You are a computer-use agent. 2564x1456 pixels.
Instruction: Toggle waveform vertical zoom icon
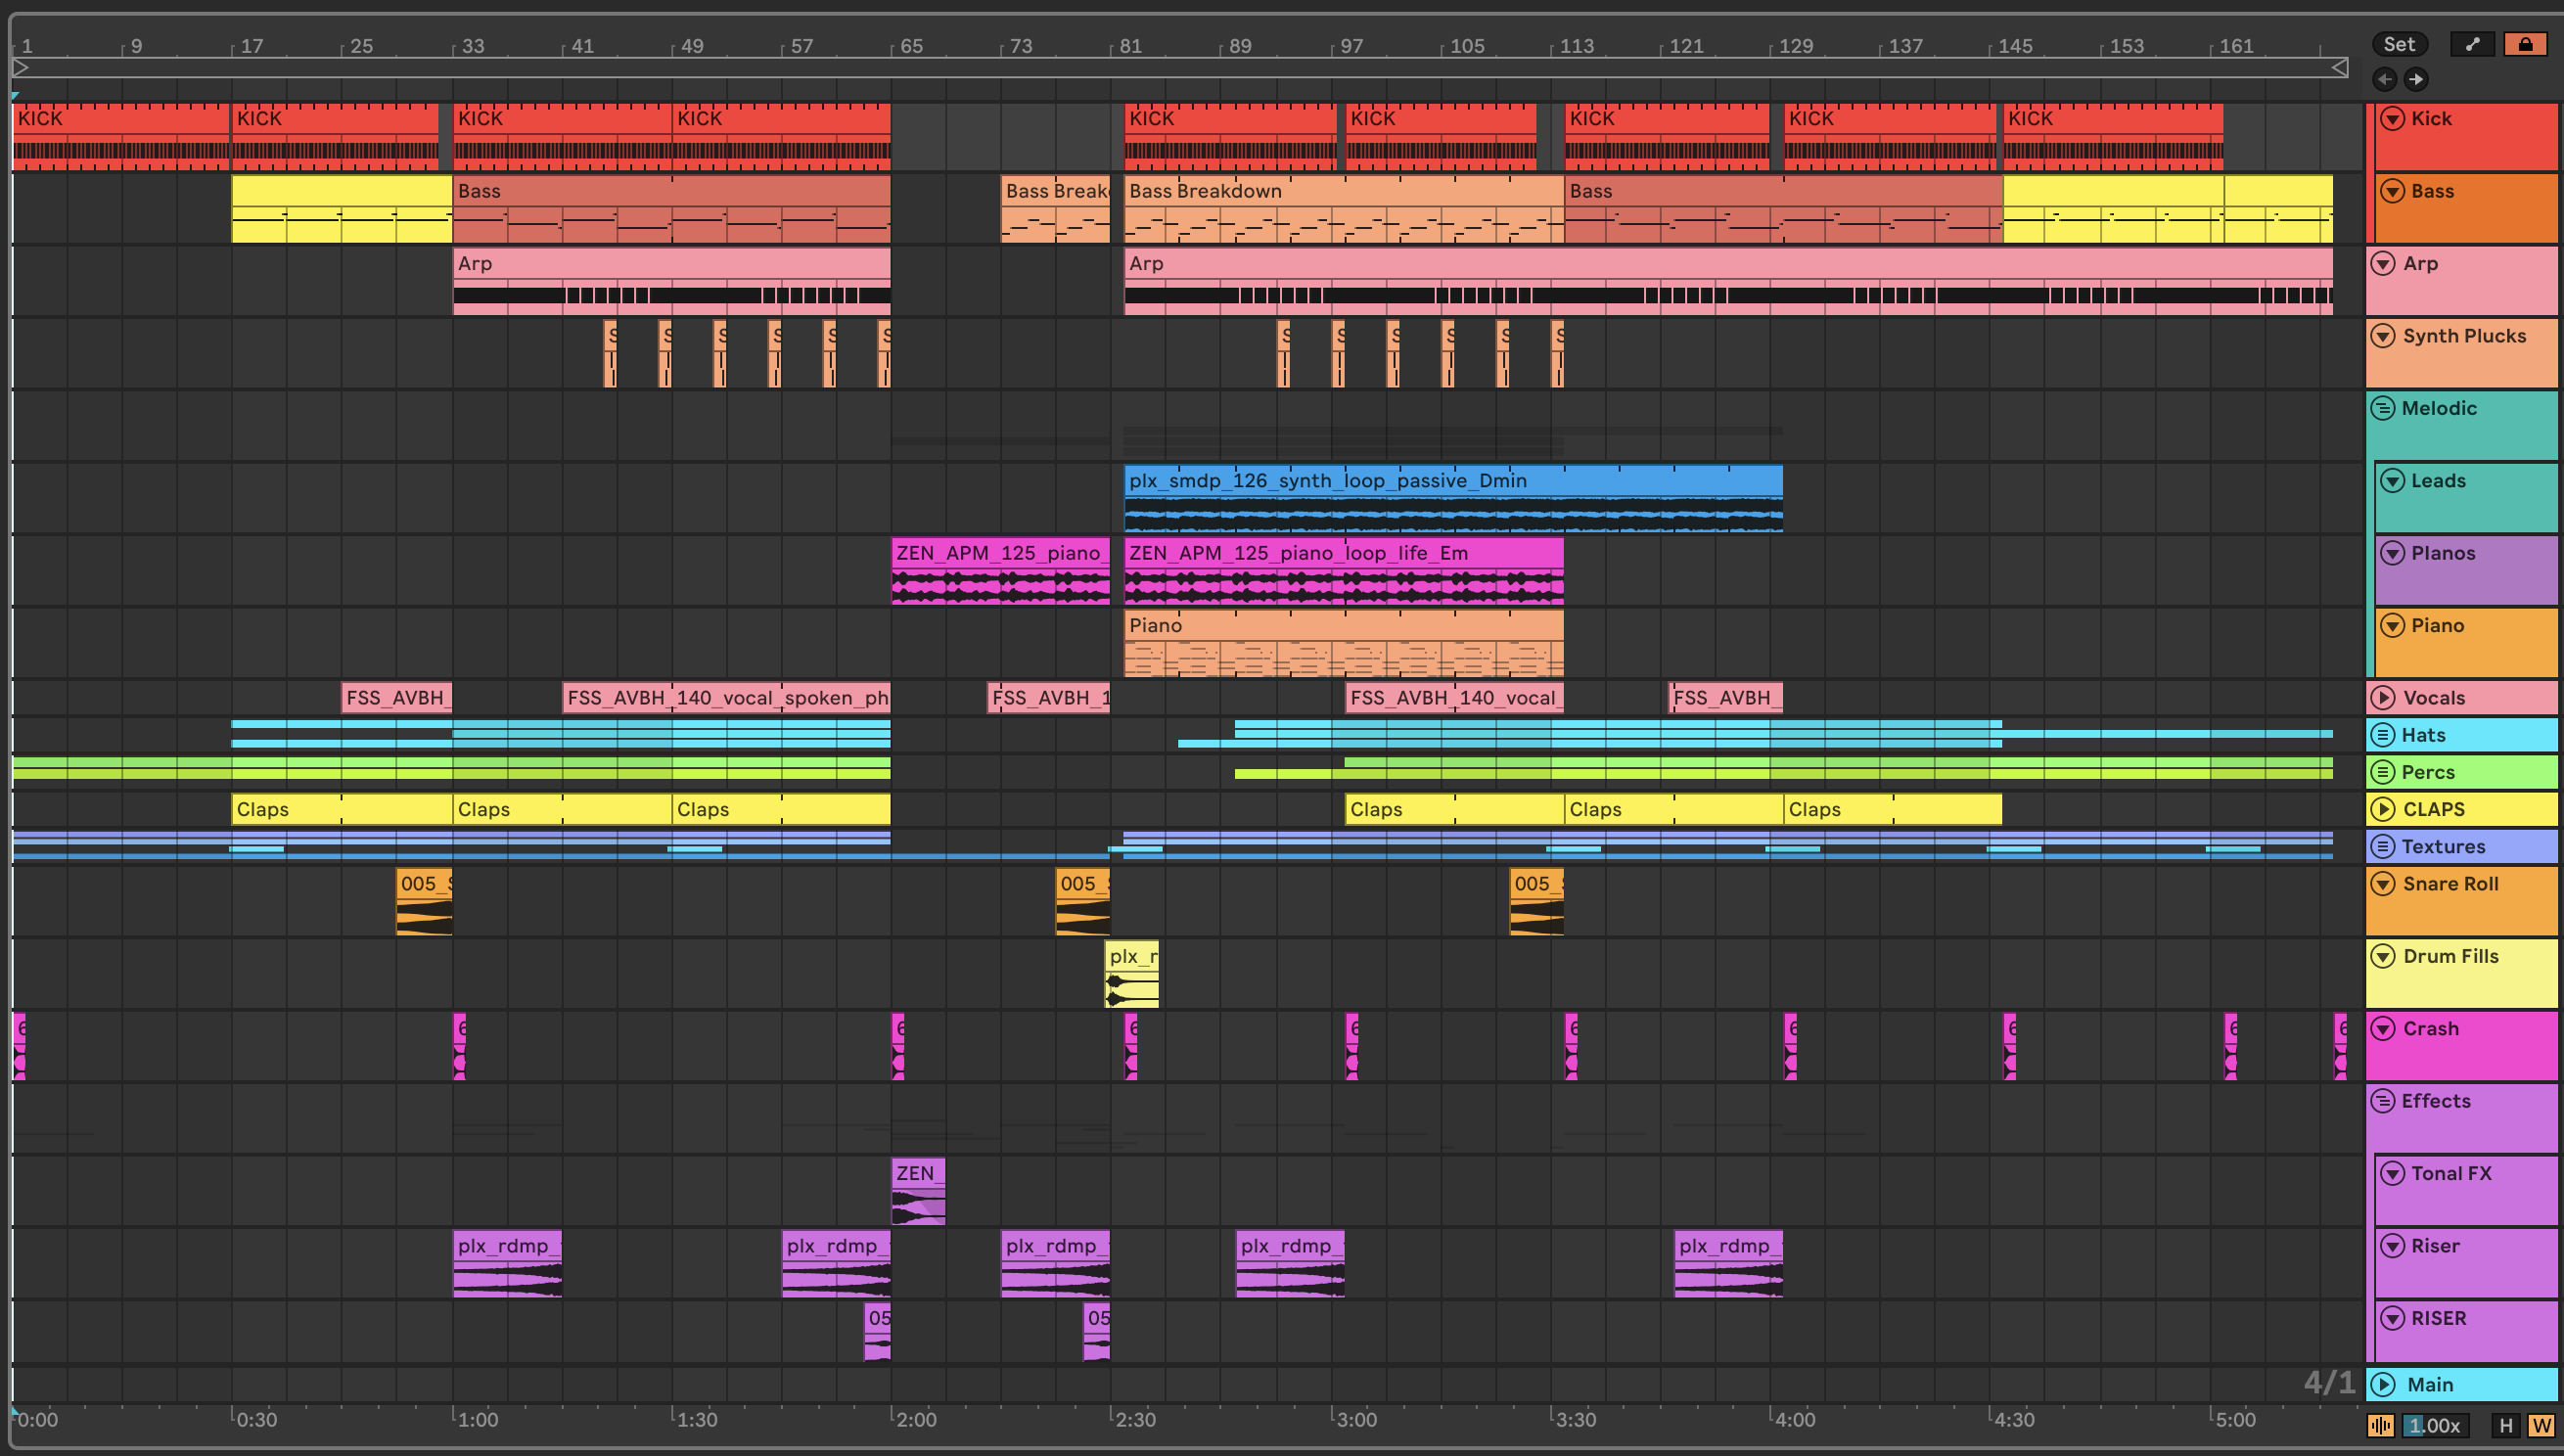(2381, 1426)
